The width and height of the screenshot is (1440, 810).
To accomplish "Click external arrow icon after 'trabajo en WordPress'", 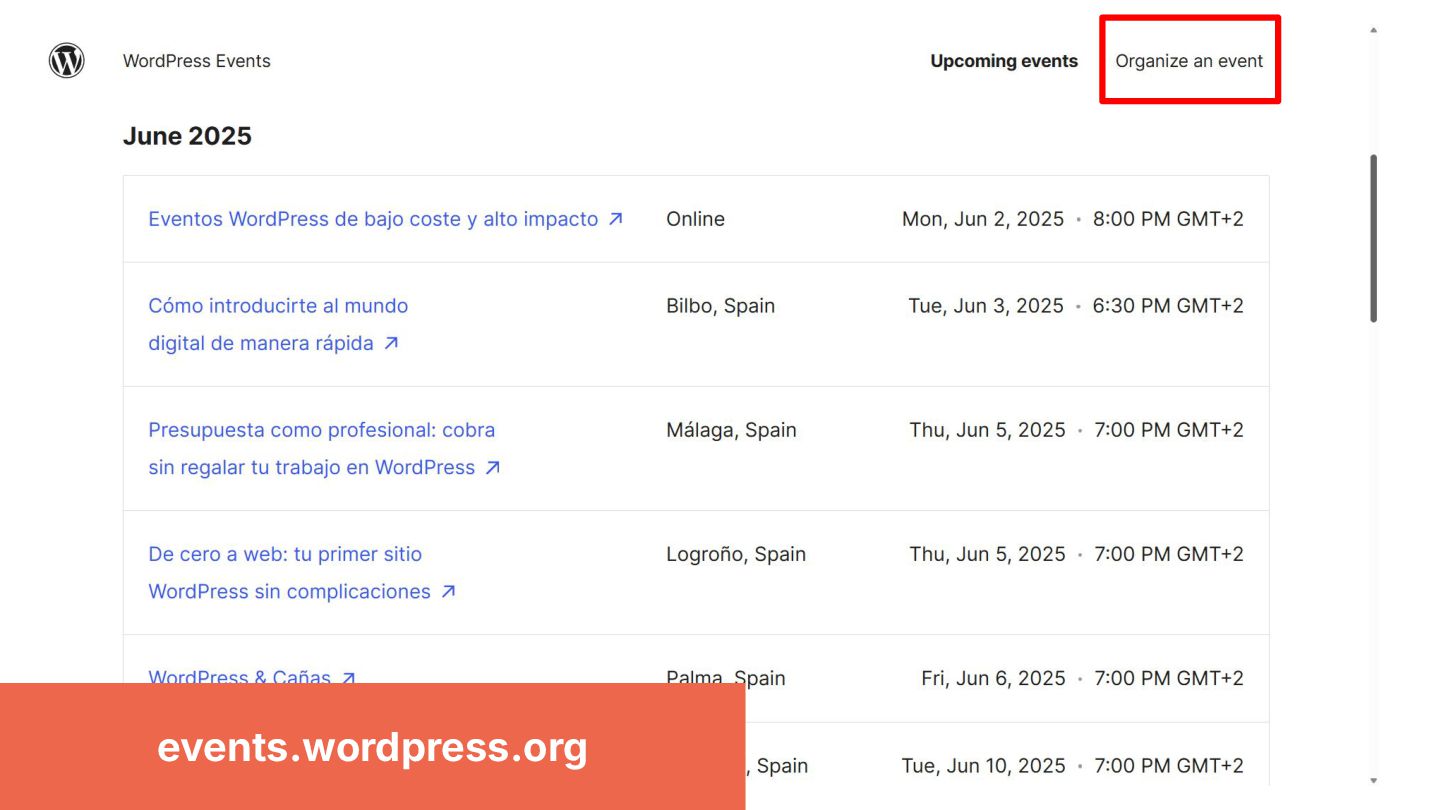I will click(492, 467).
